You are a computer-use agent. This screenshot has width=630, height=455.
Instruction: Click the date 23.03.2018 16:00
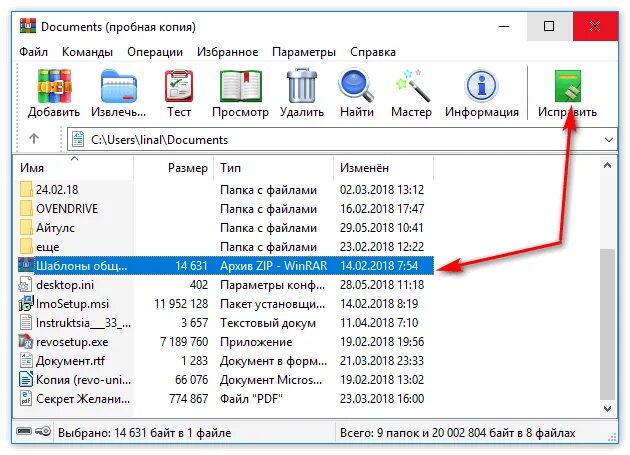click(x=382, y=399)
